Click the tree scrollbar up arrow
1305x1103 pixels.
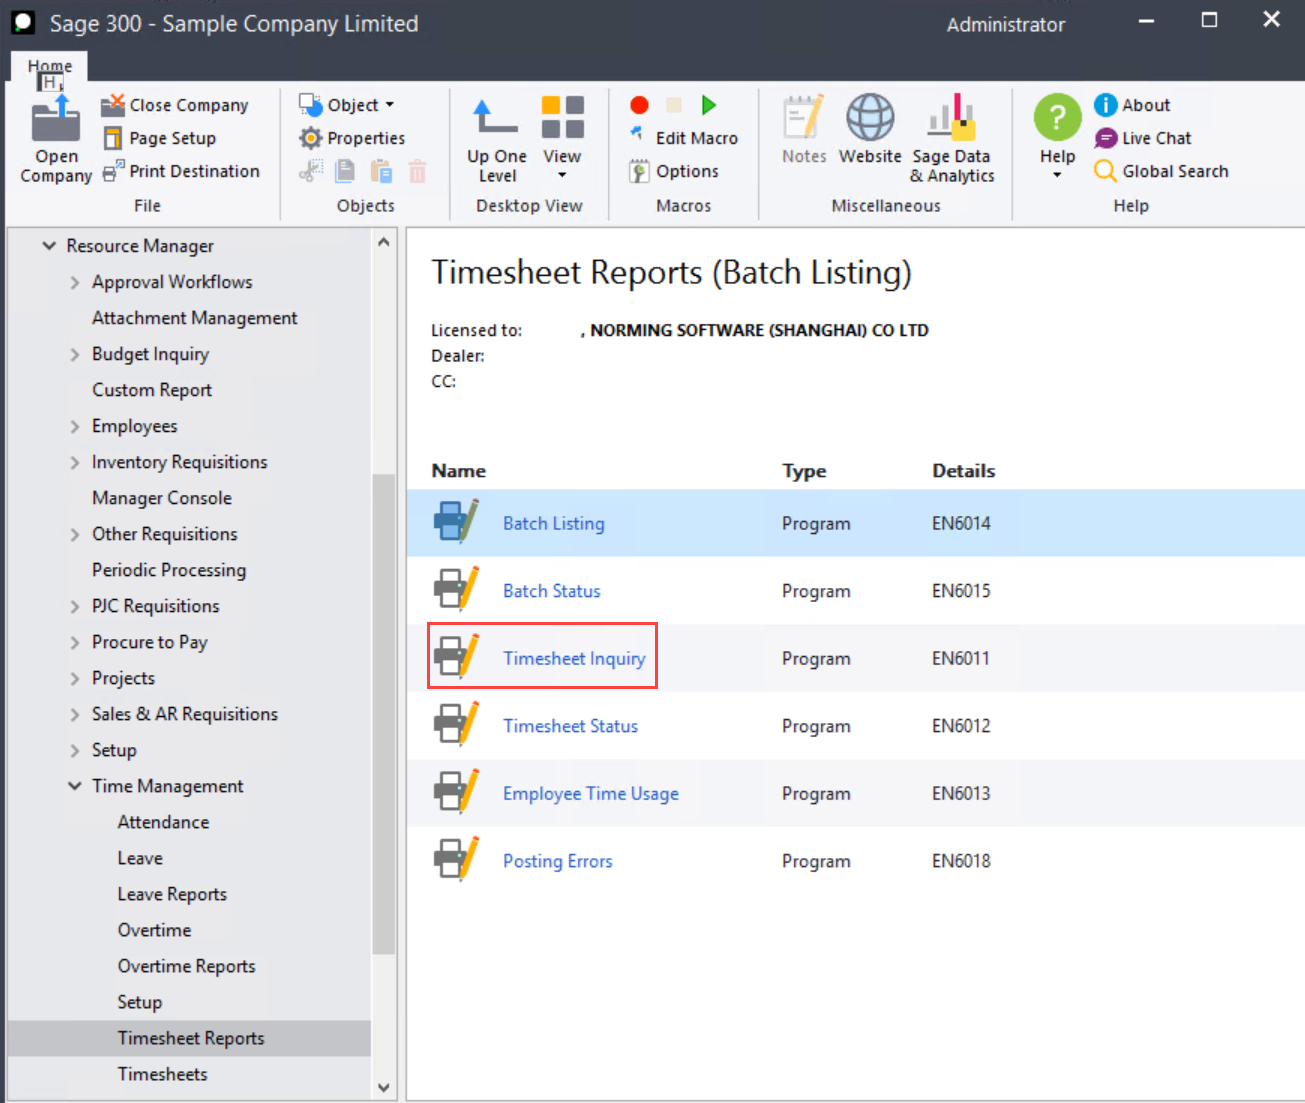pos(384,242)
